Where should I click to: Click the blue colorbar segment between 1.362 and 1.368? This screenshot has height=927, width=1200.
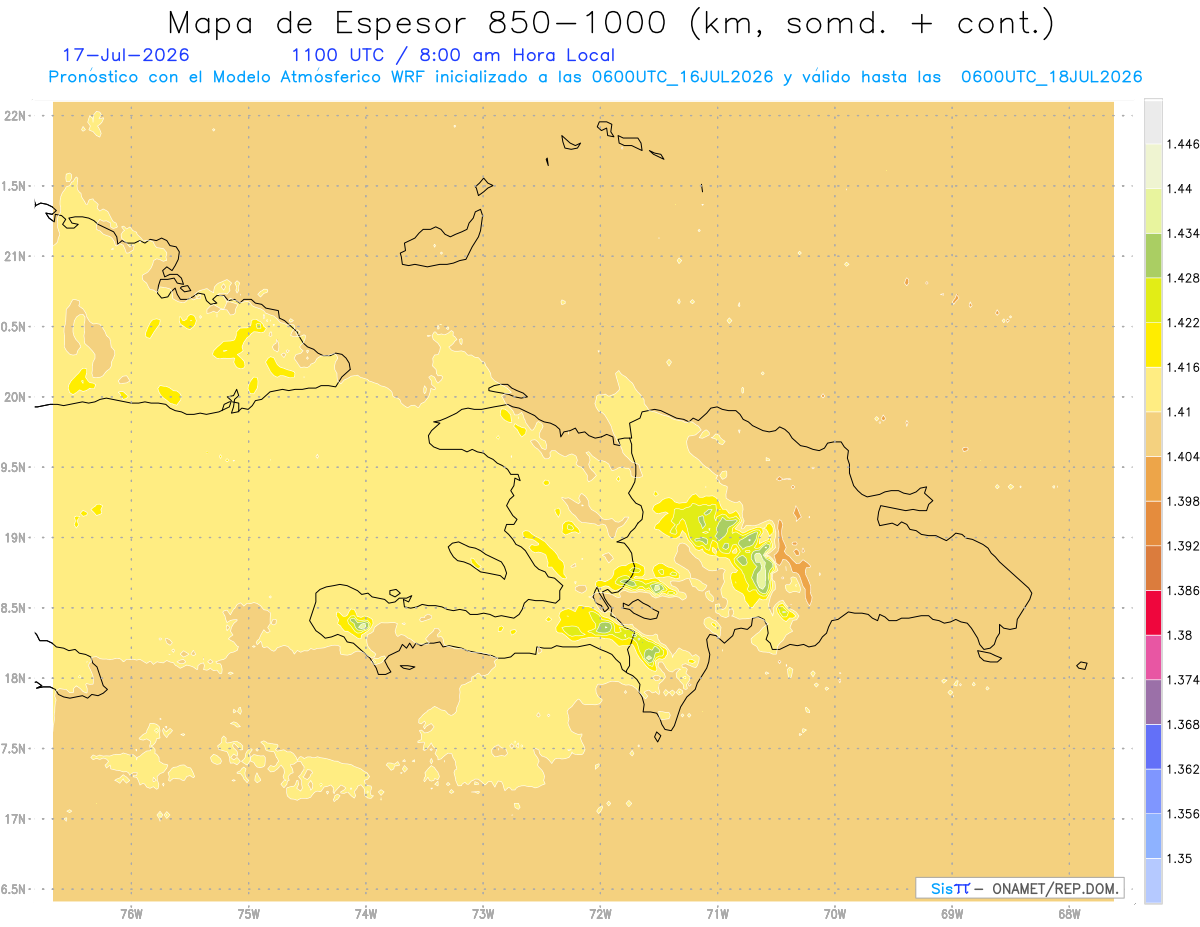click(x=1153, y=747)
